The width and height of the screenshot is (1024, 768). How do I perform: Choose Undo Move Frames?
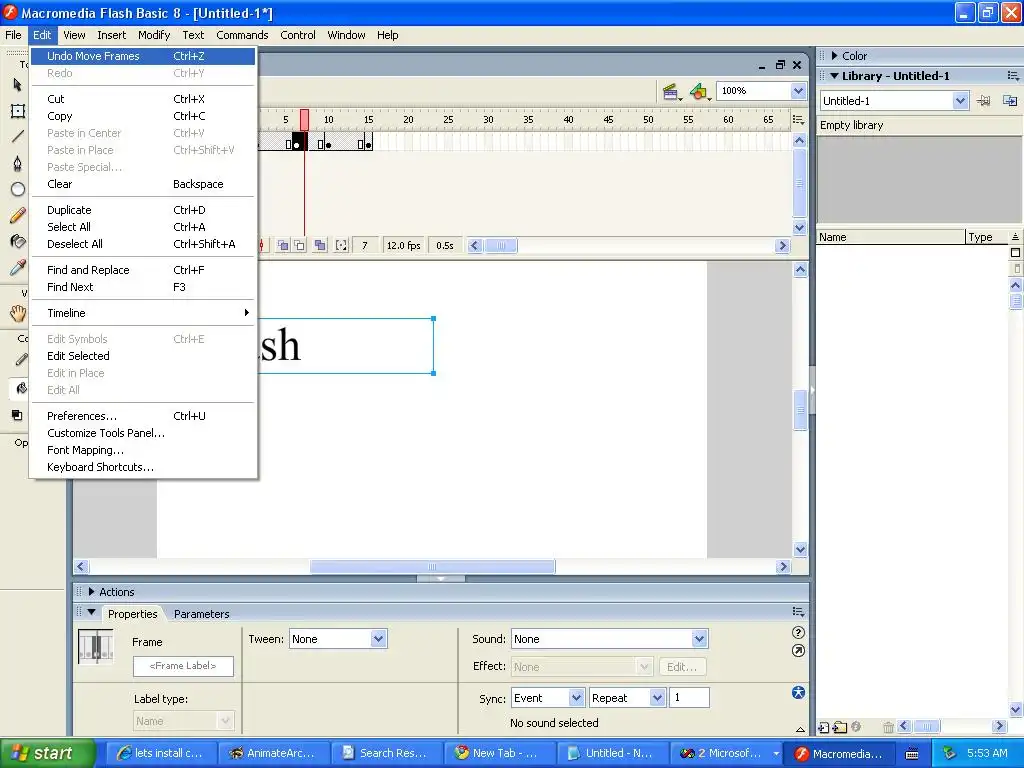pyautogui.click(x=142, y=56)
